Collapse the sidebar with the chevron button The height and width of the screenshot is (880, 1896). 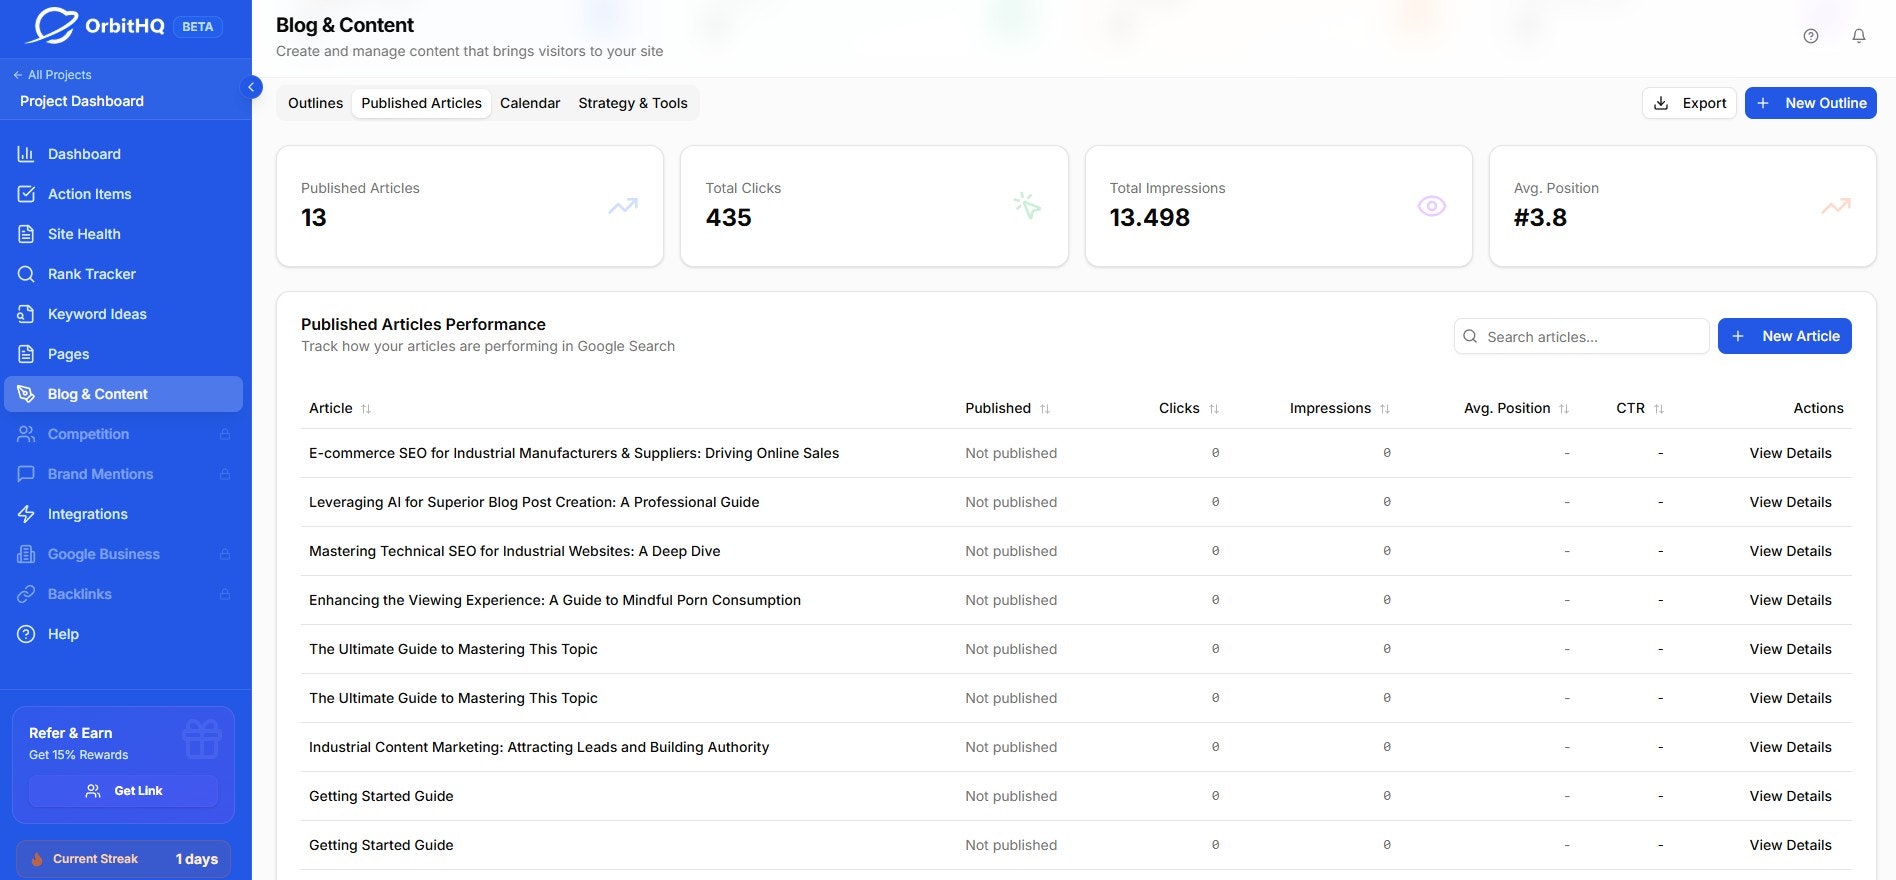[x=252, y=87]
